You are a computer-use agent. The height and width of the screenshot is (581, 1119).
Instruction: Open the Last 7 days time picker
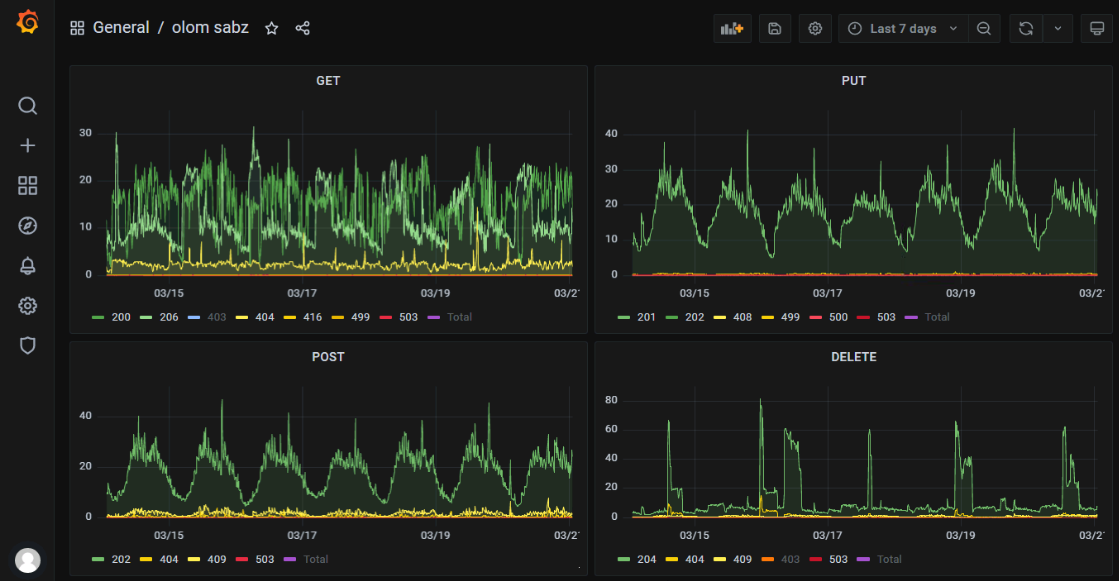coord(902,29)
